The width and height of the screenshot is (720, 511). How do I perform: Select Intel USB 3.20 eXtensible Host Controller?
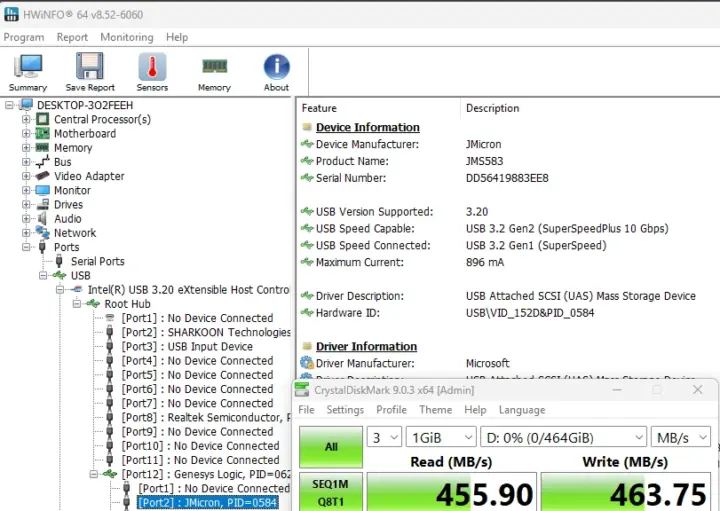point(188,290)
